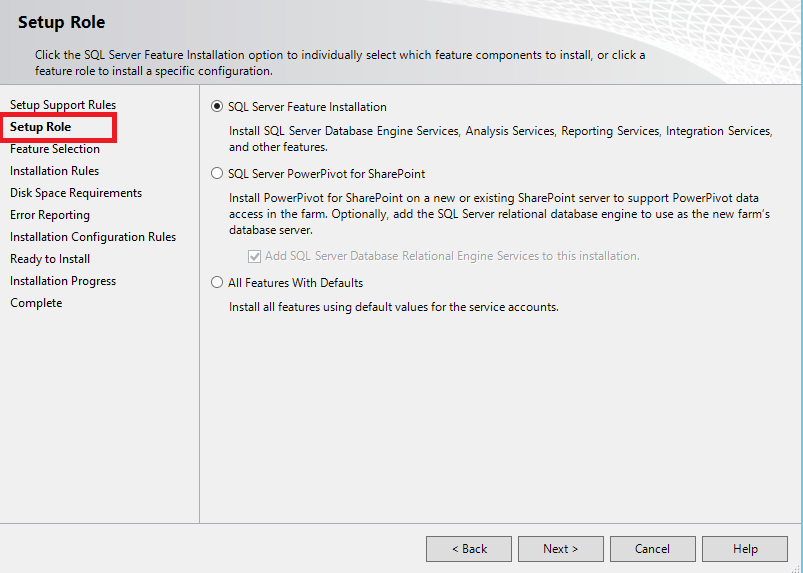Viewport: 803px width, 573px height.
Task: Go to Installation Progress step
Action: coord(63,281)
